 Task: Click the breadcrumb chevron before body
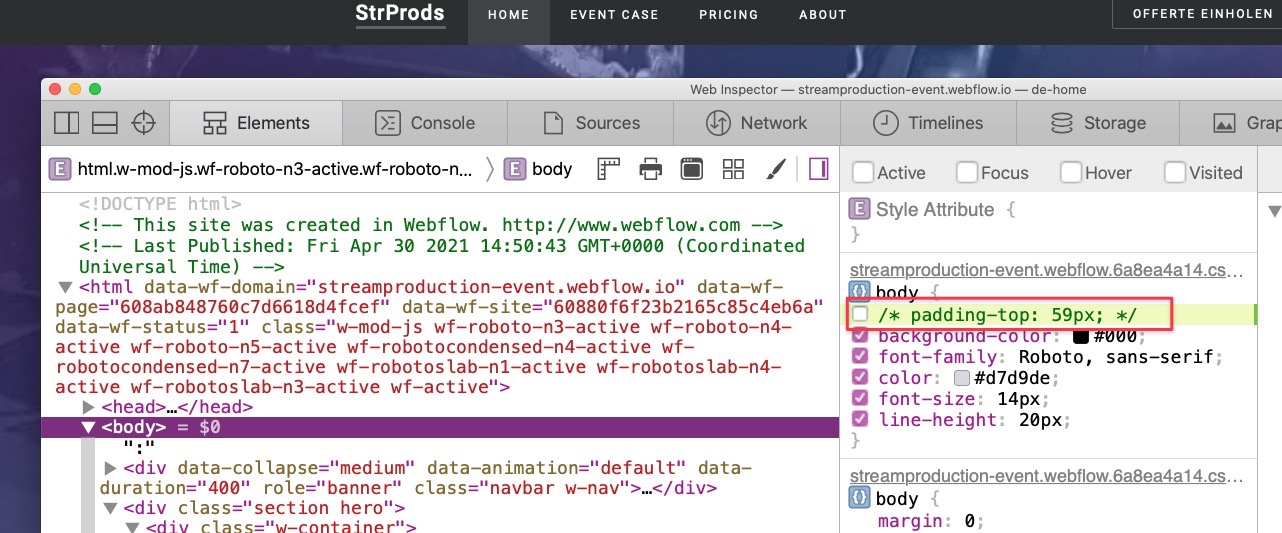point(490,168)
